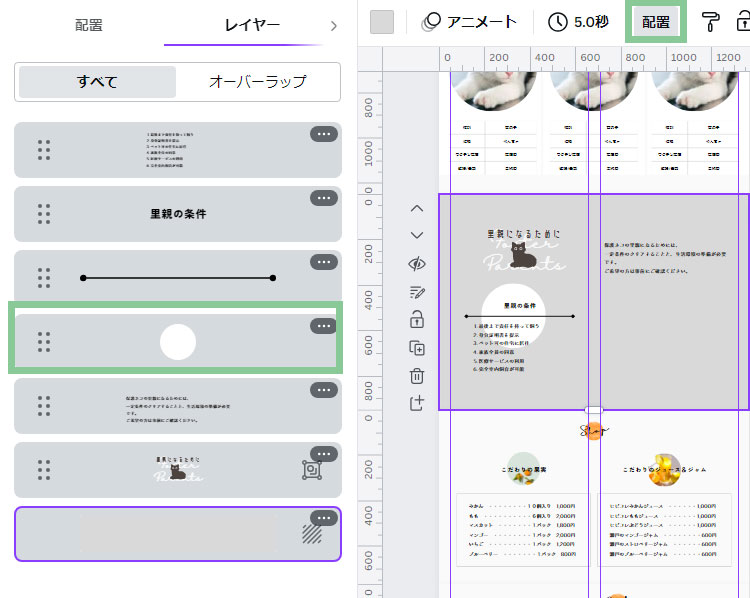Duplicate the page with the copy icon

pos(417,348)
